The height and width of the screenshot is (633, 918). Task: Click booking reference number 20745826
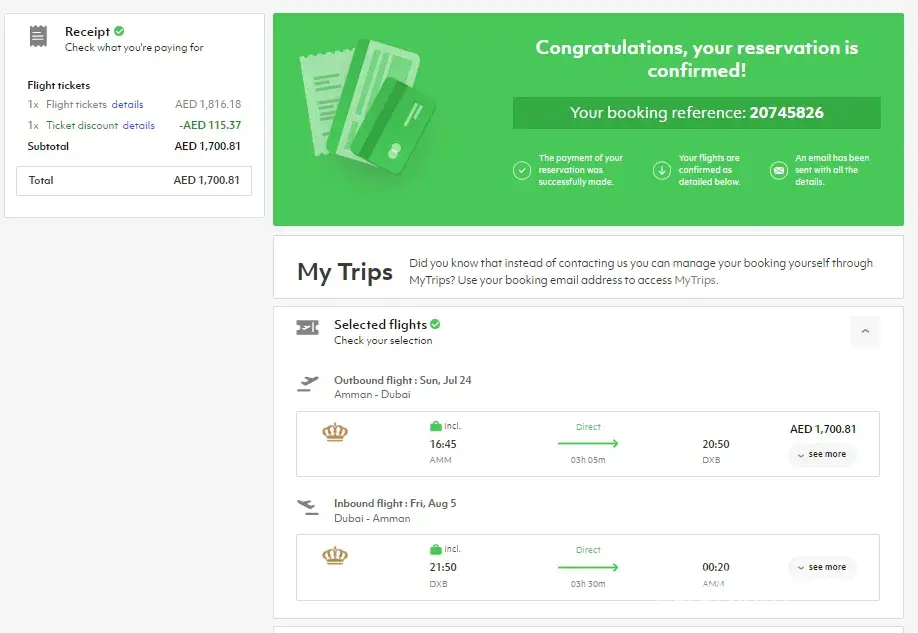(786, 113)
